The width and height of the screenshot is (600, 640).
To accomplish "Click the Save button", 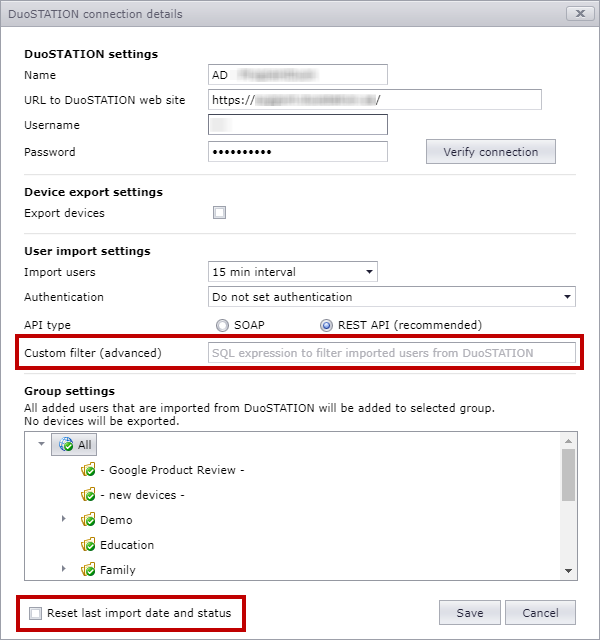I will (470, 613).
